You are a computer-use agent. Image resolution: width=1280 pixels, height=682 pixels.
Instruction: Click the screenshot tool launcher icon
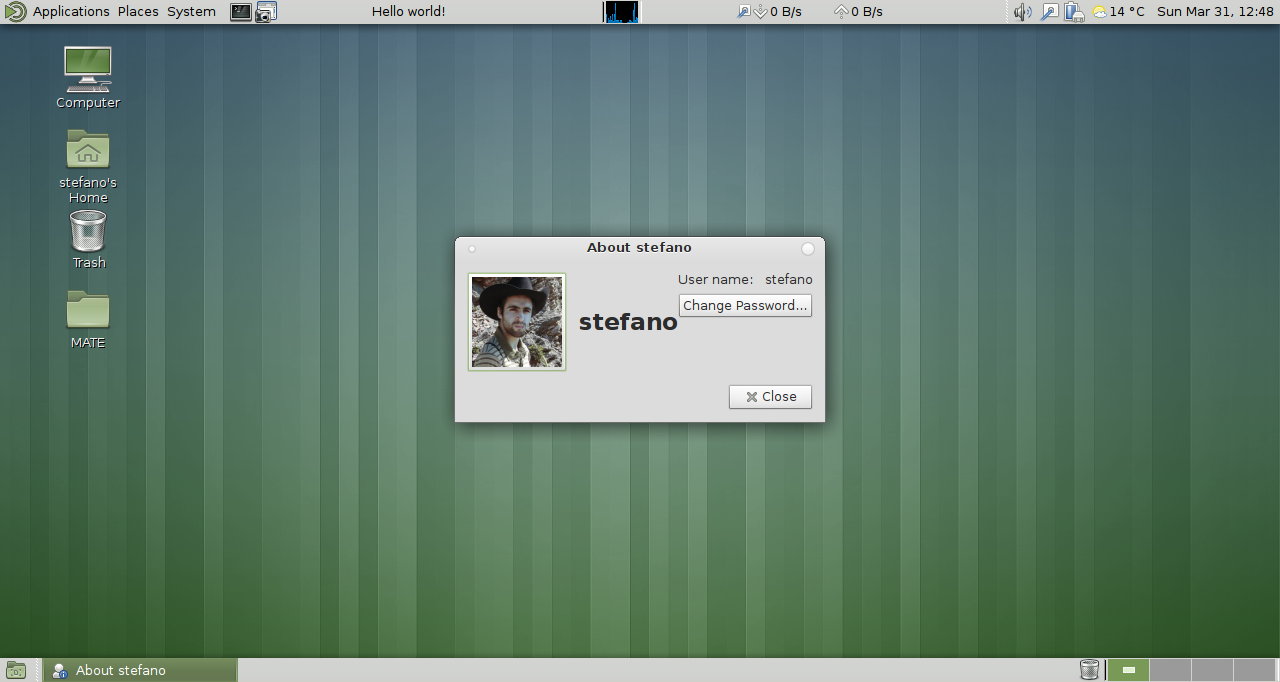tap(266, 12)
